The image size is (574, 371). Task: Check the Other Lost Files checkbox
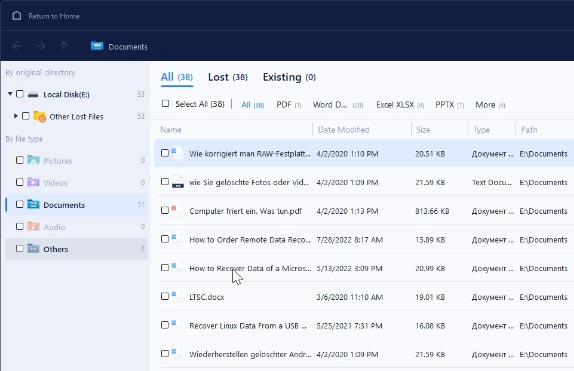pyautogui.click(x=25, y=116)
